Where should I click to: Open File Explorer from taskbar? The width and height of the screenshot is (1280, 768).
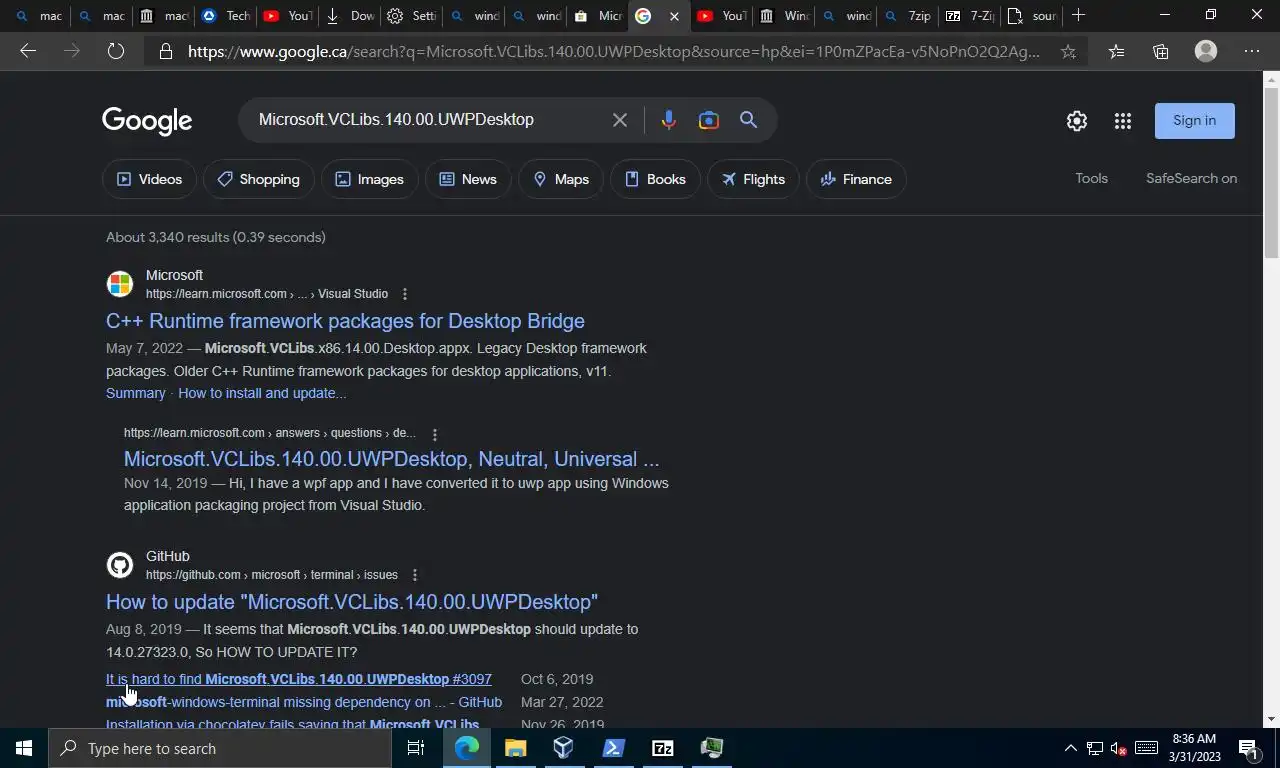(x=515, y=748)
